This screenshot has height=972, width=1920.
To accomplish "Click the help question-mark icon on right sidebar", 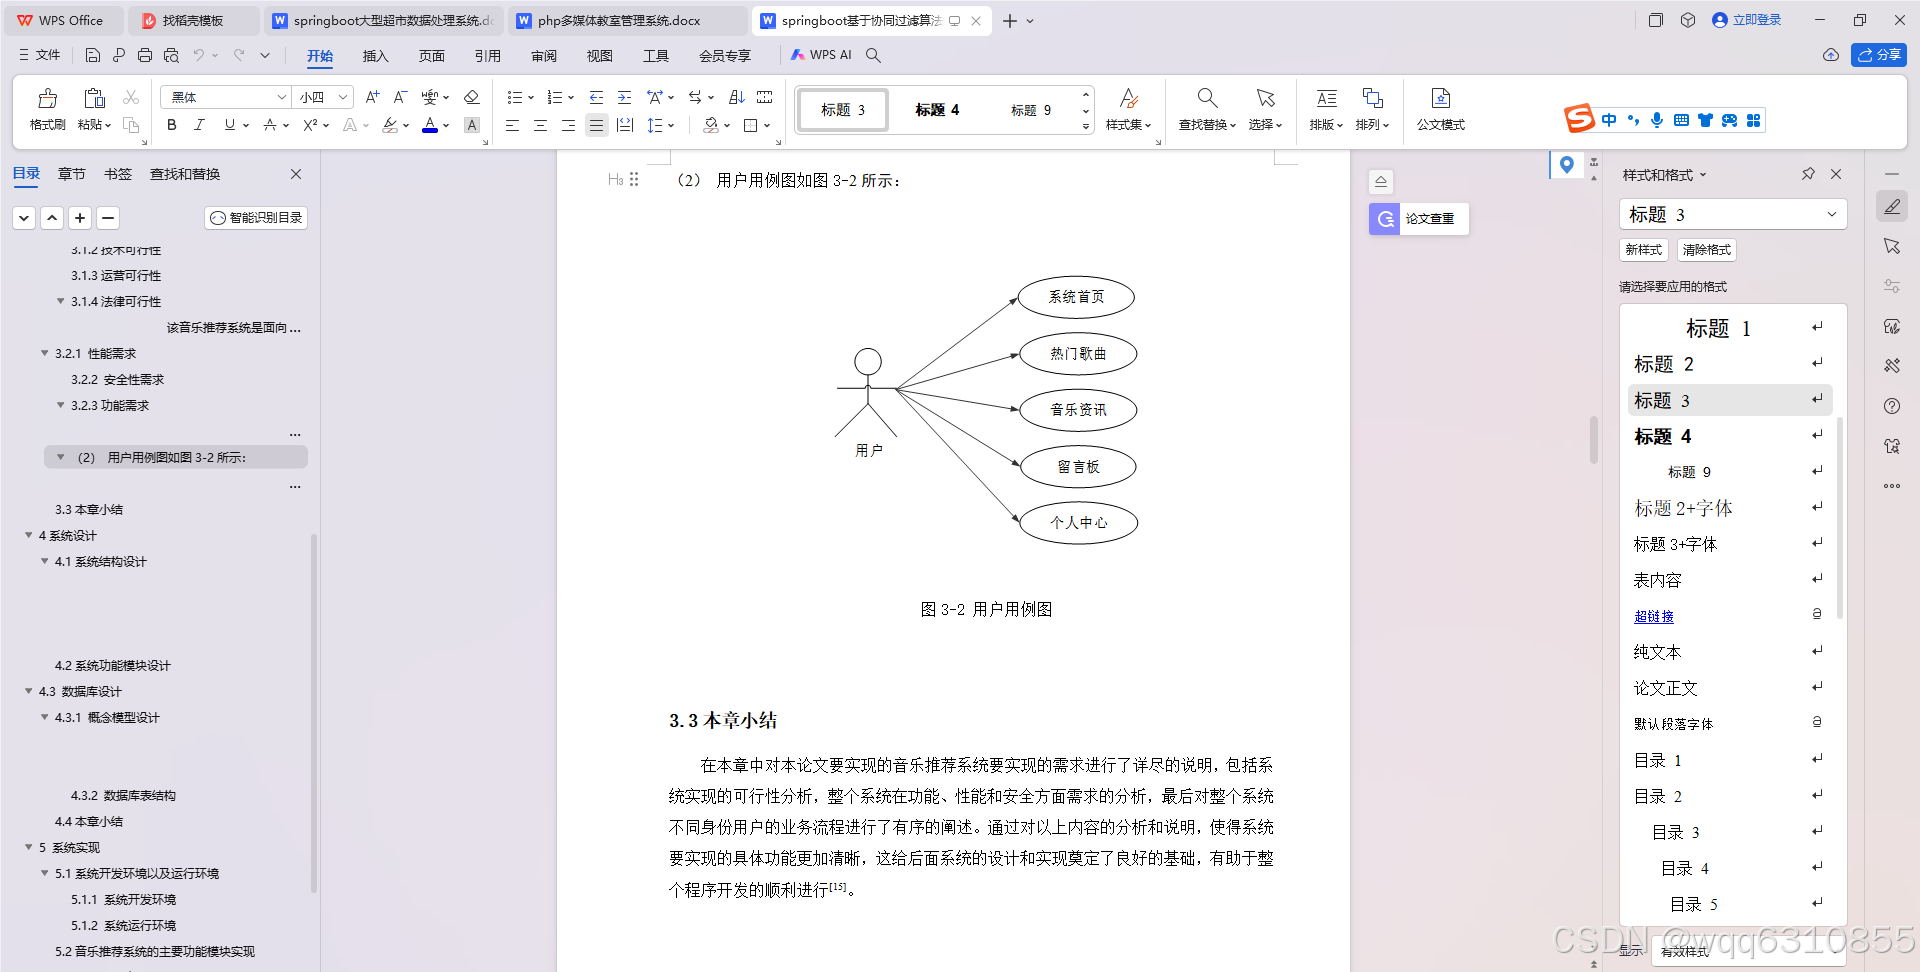I will click(1892, 406).
